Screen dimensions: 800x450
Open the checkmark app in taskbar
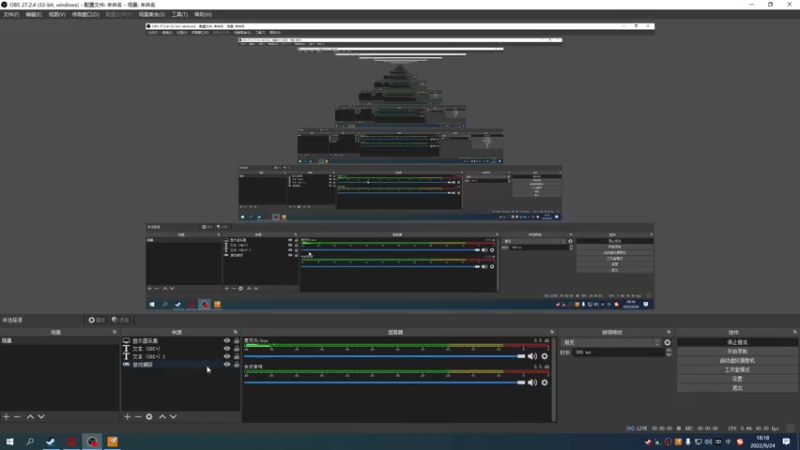(x=51, y=441)
